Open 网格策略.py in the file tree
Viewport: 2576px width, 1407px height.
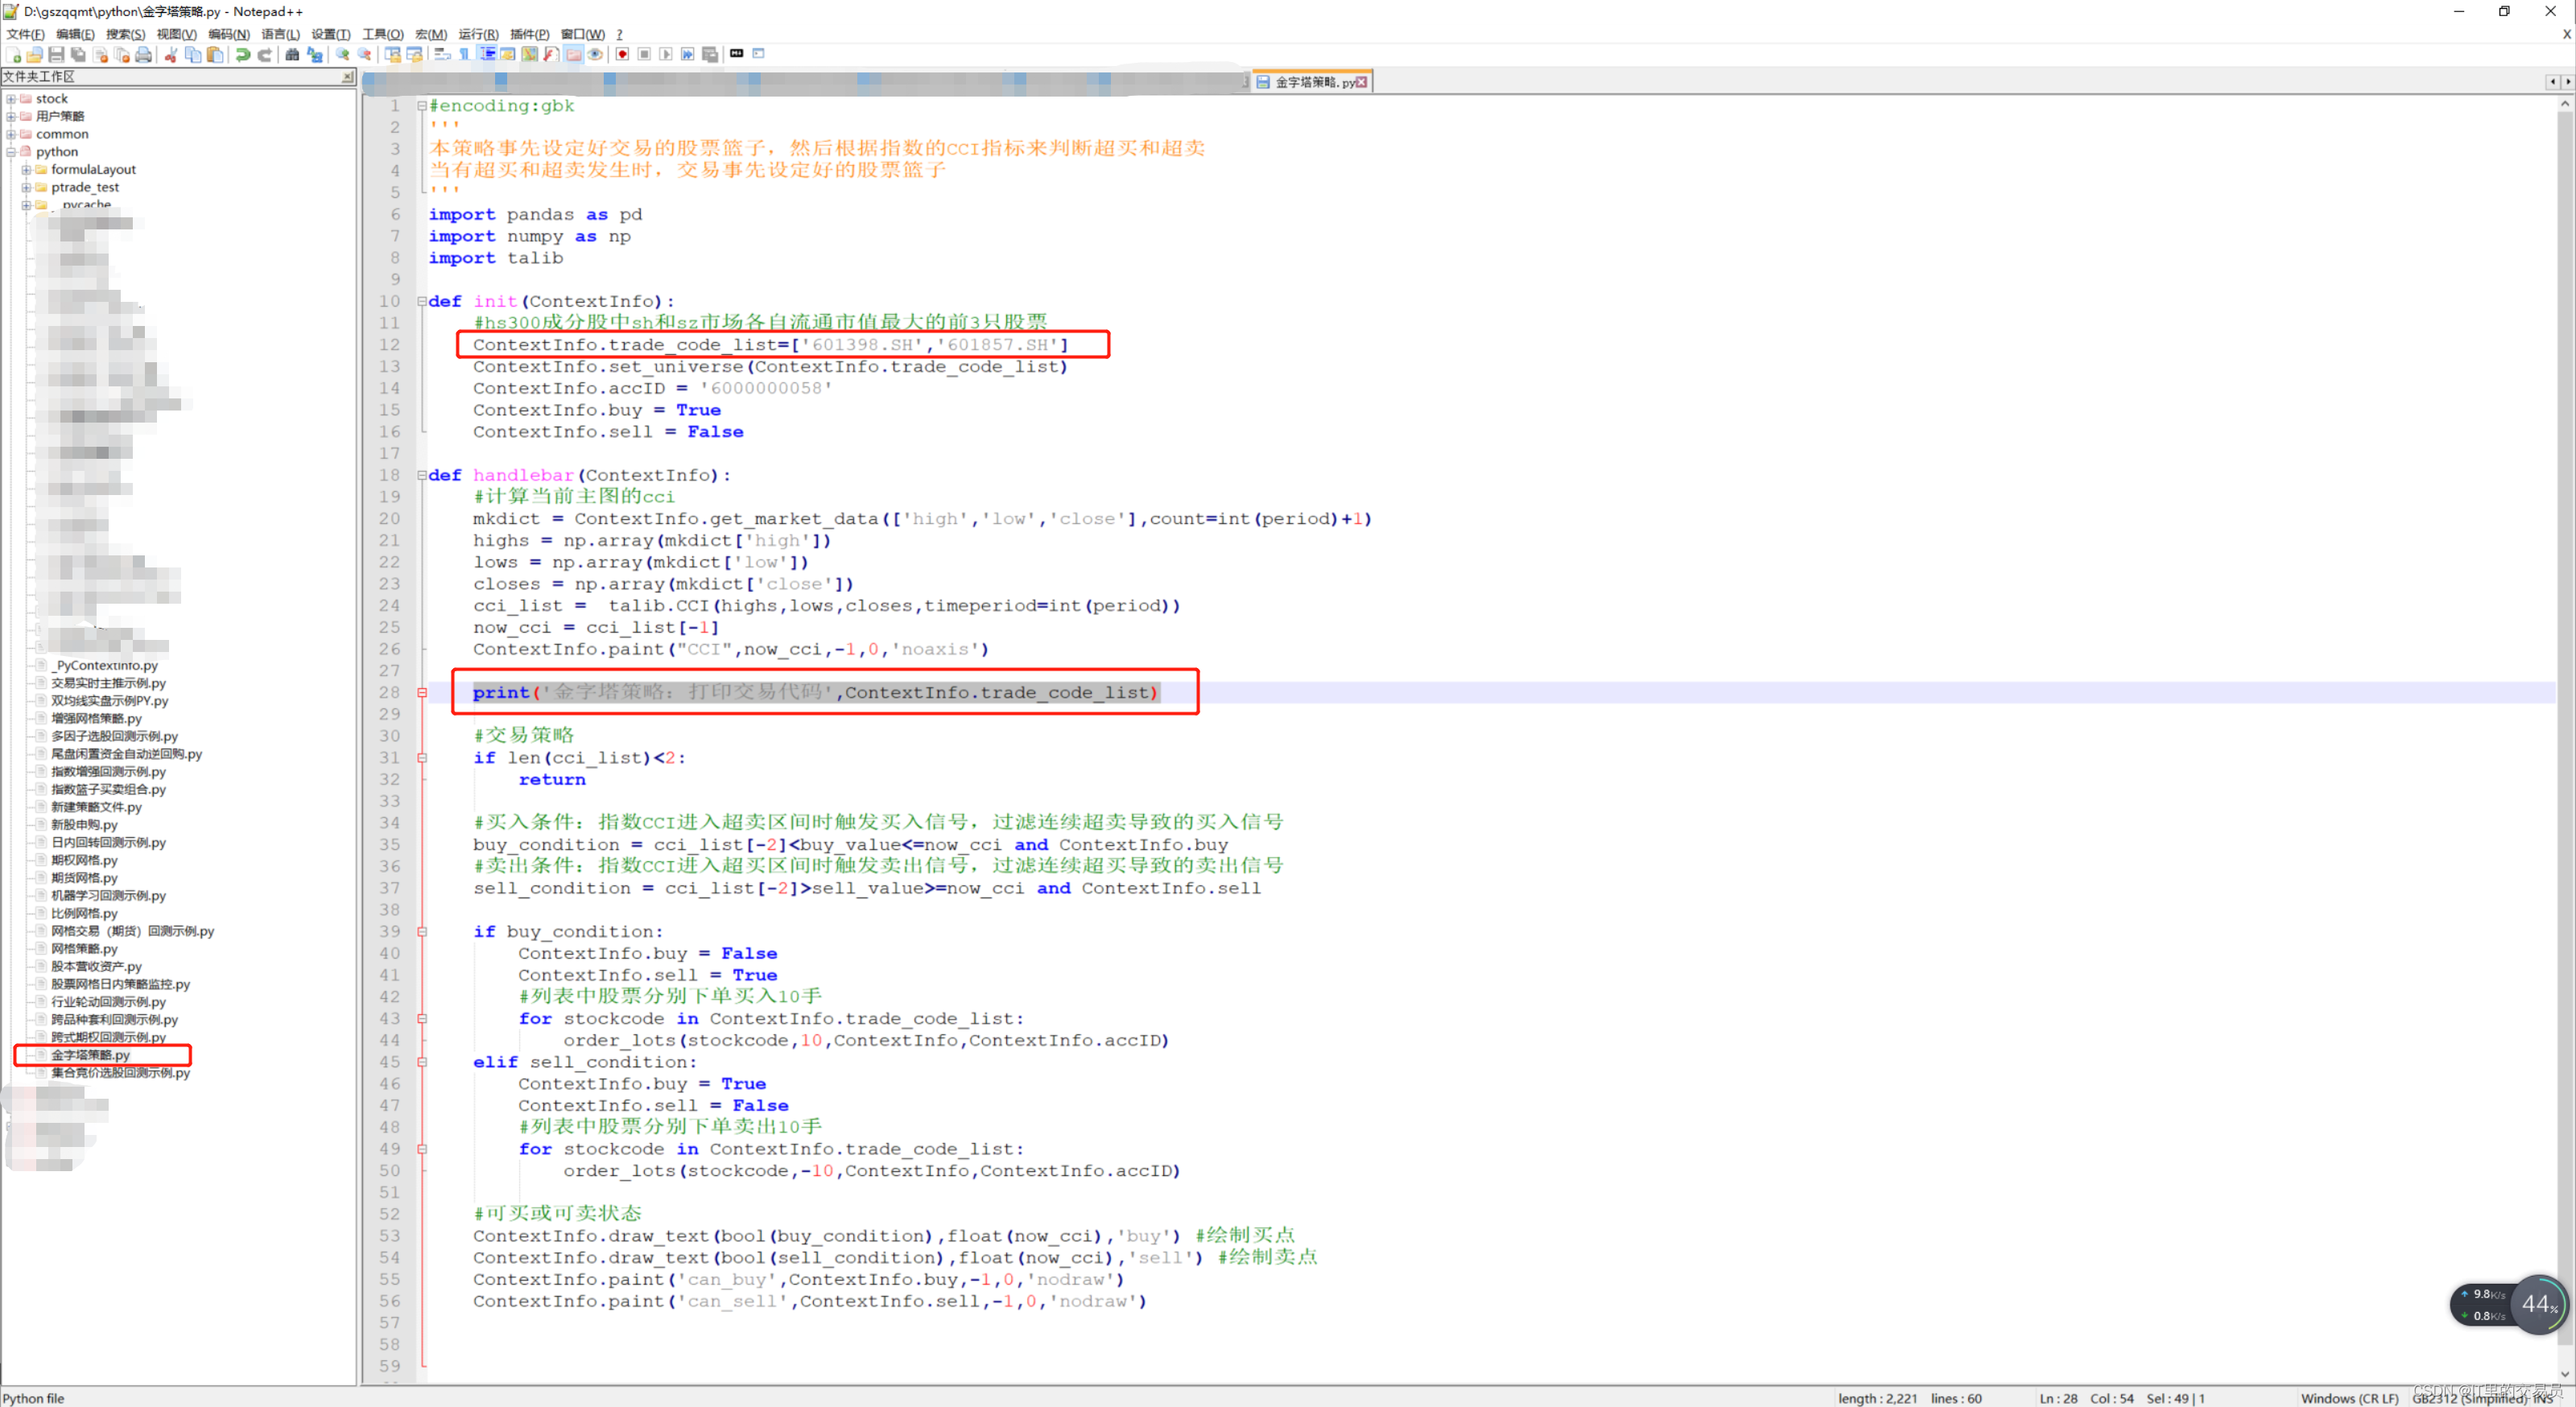click(x=84, y=949)
